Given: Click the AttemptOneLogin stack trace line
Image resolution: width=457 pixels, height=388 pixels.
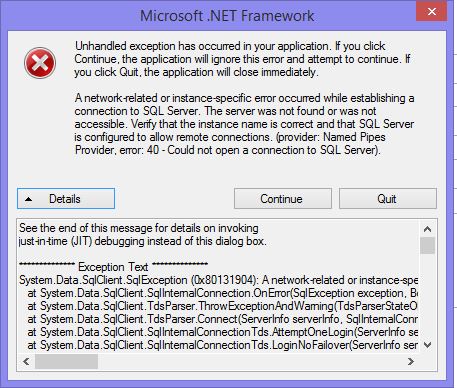Looking at the screenshot, I should [x=223, y=332].
